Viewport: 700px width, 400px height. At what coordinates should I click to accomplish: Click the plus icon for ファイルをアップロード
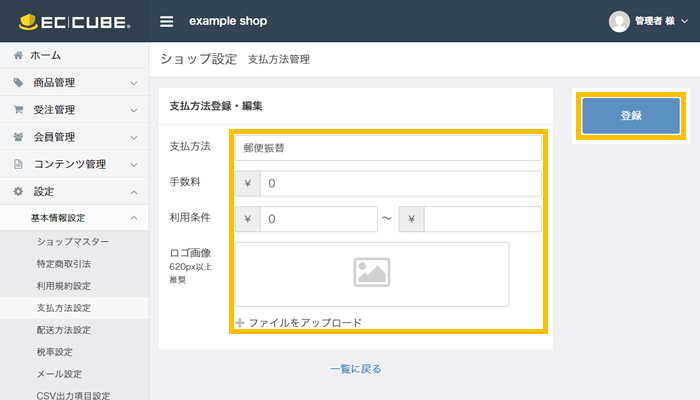(240, 323)
